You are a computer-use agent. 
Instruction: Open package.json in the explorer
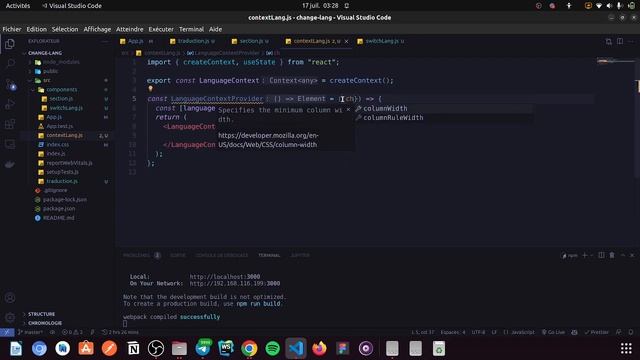pyautogui.click(x=59, y=209)
